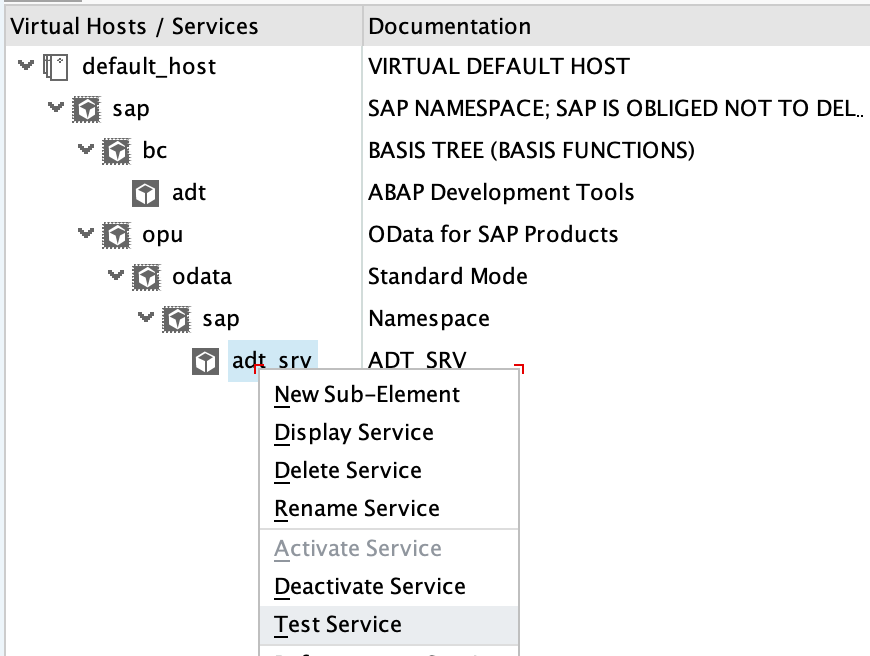Collapse the odata tree node
Image resolution: width=870 pixels, height=656 pixels.
(118, 277)
